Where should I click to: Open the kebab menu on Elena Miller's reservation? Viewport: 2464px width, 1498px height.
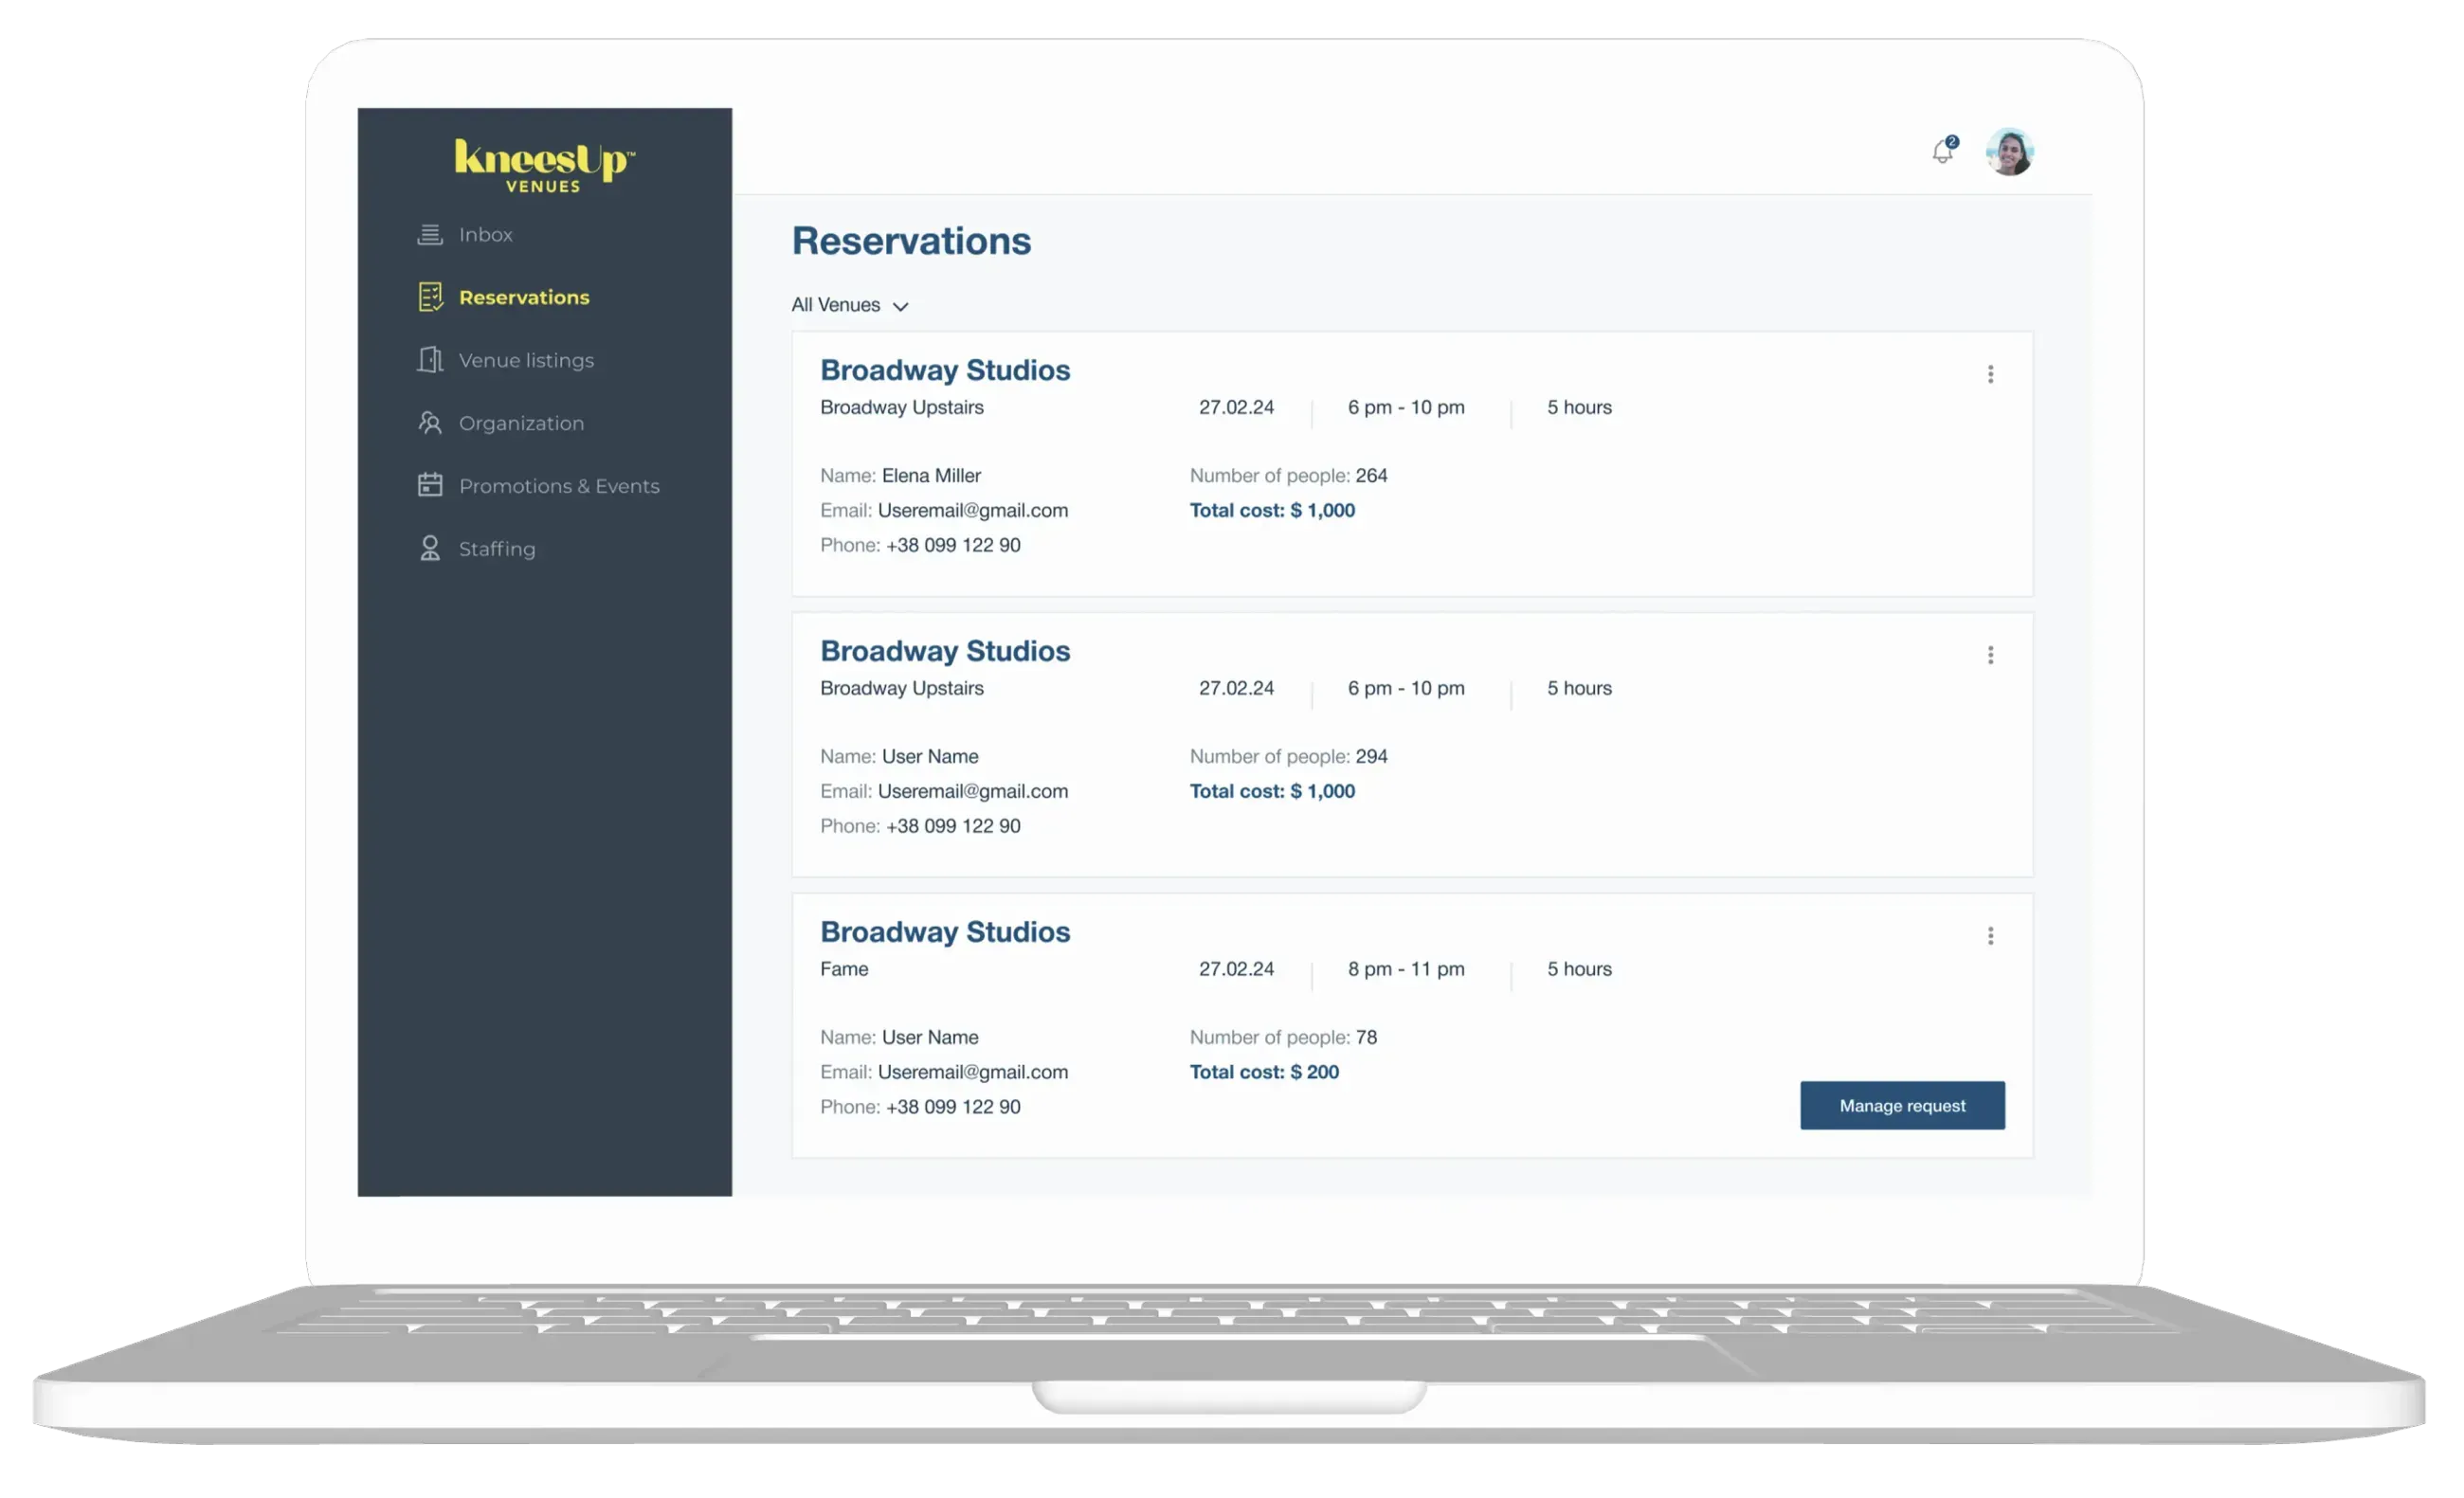pos(1990,374)
